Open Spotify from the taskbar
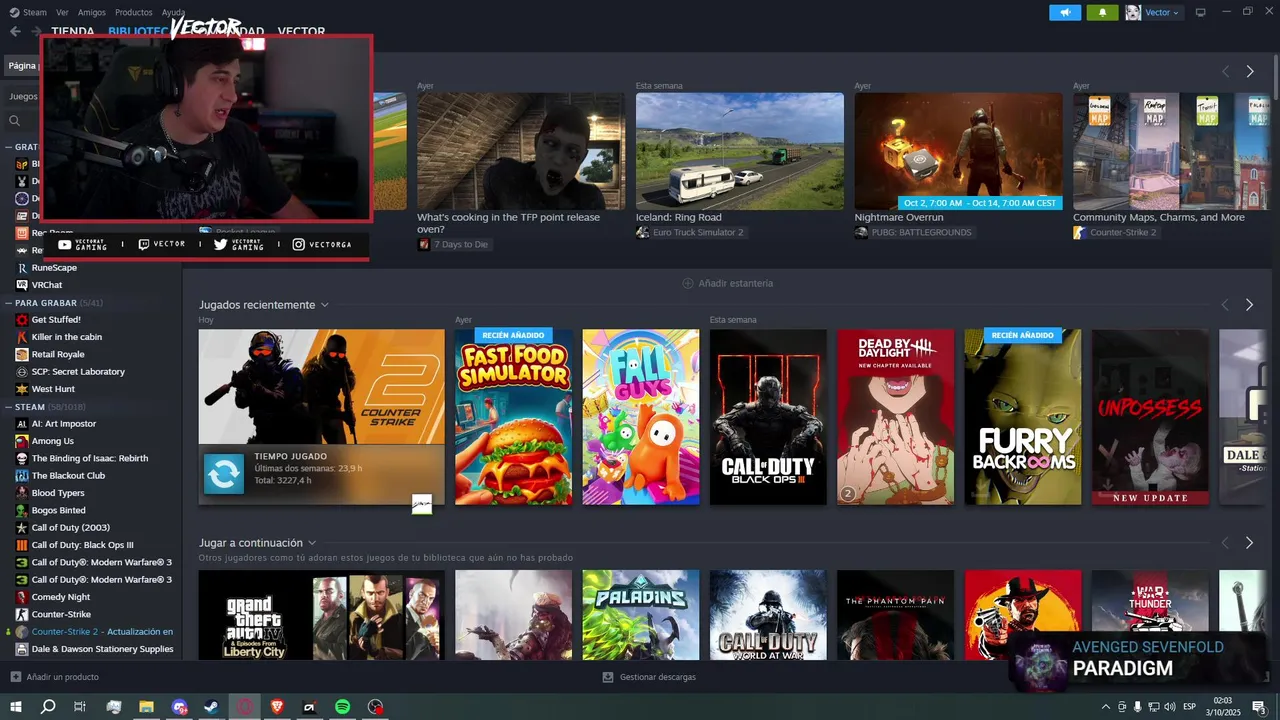This screenshot has width=1280, height=720. coord(342,707)
